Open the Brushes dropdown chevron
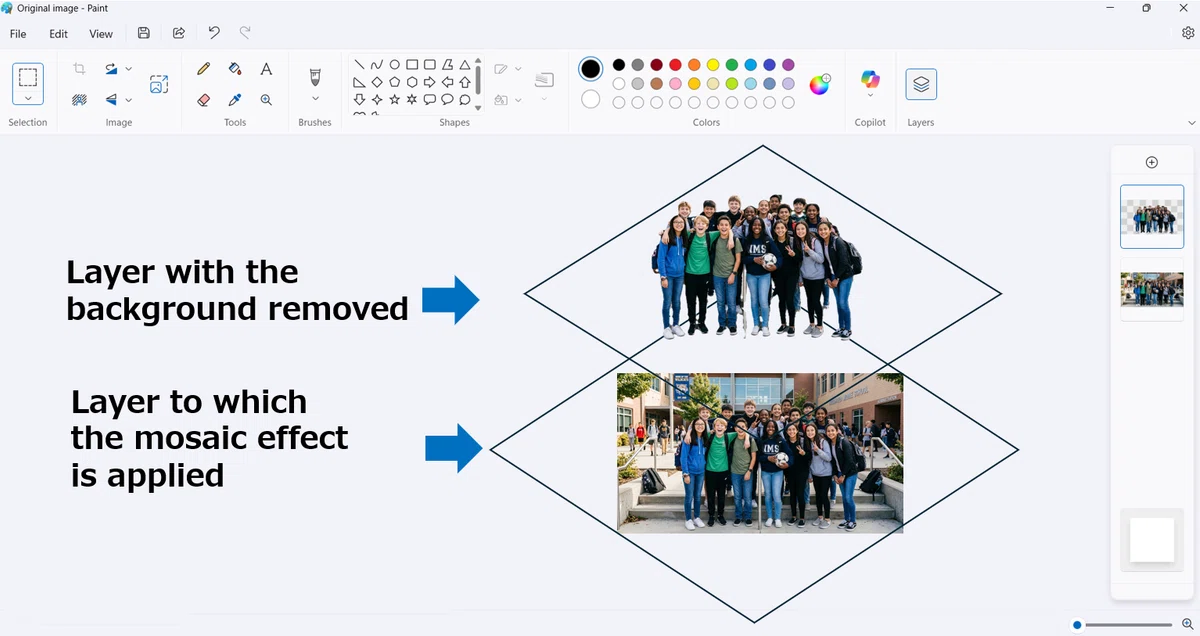The height and width of the screenshot is (636, 1200). tap(315, 99)
